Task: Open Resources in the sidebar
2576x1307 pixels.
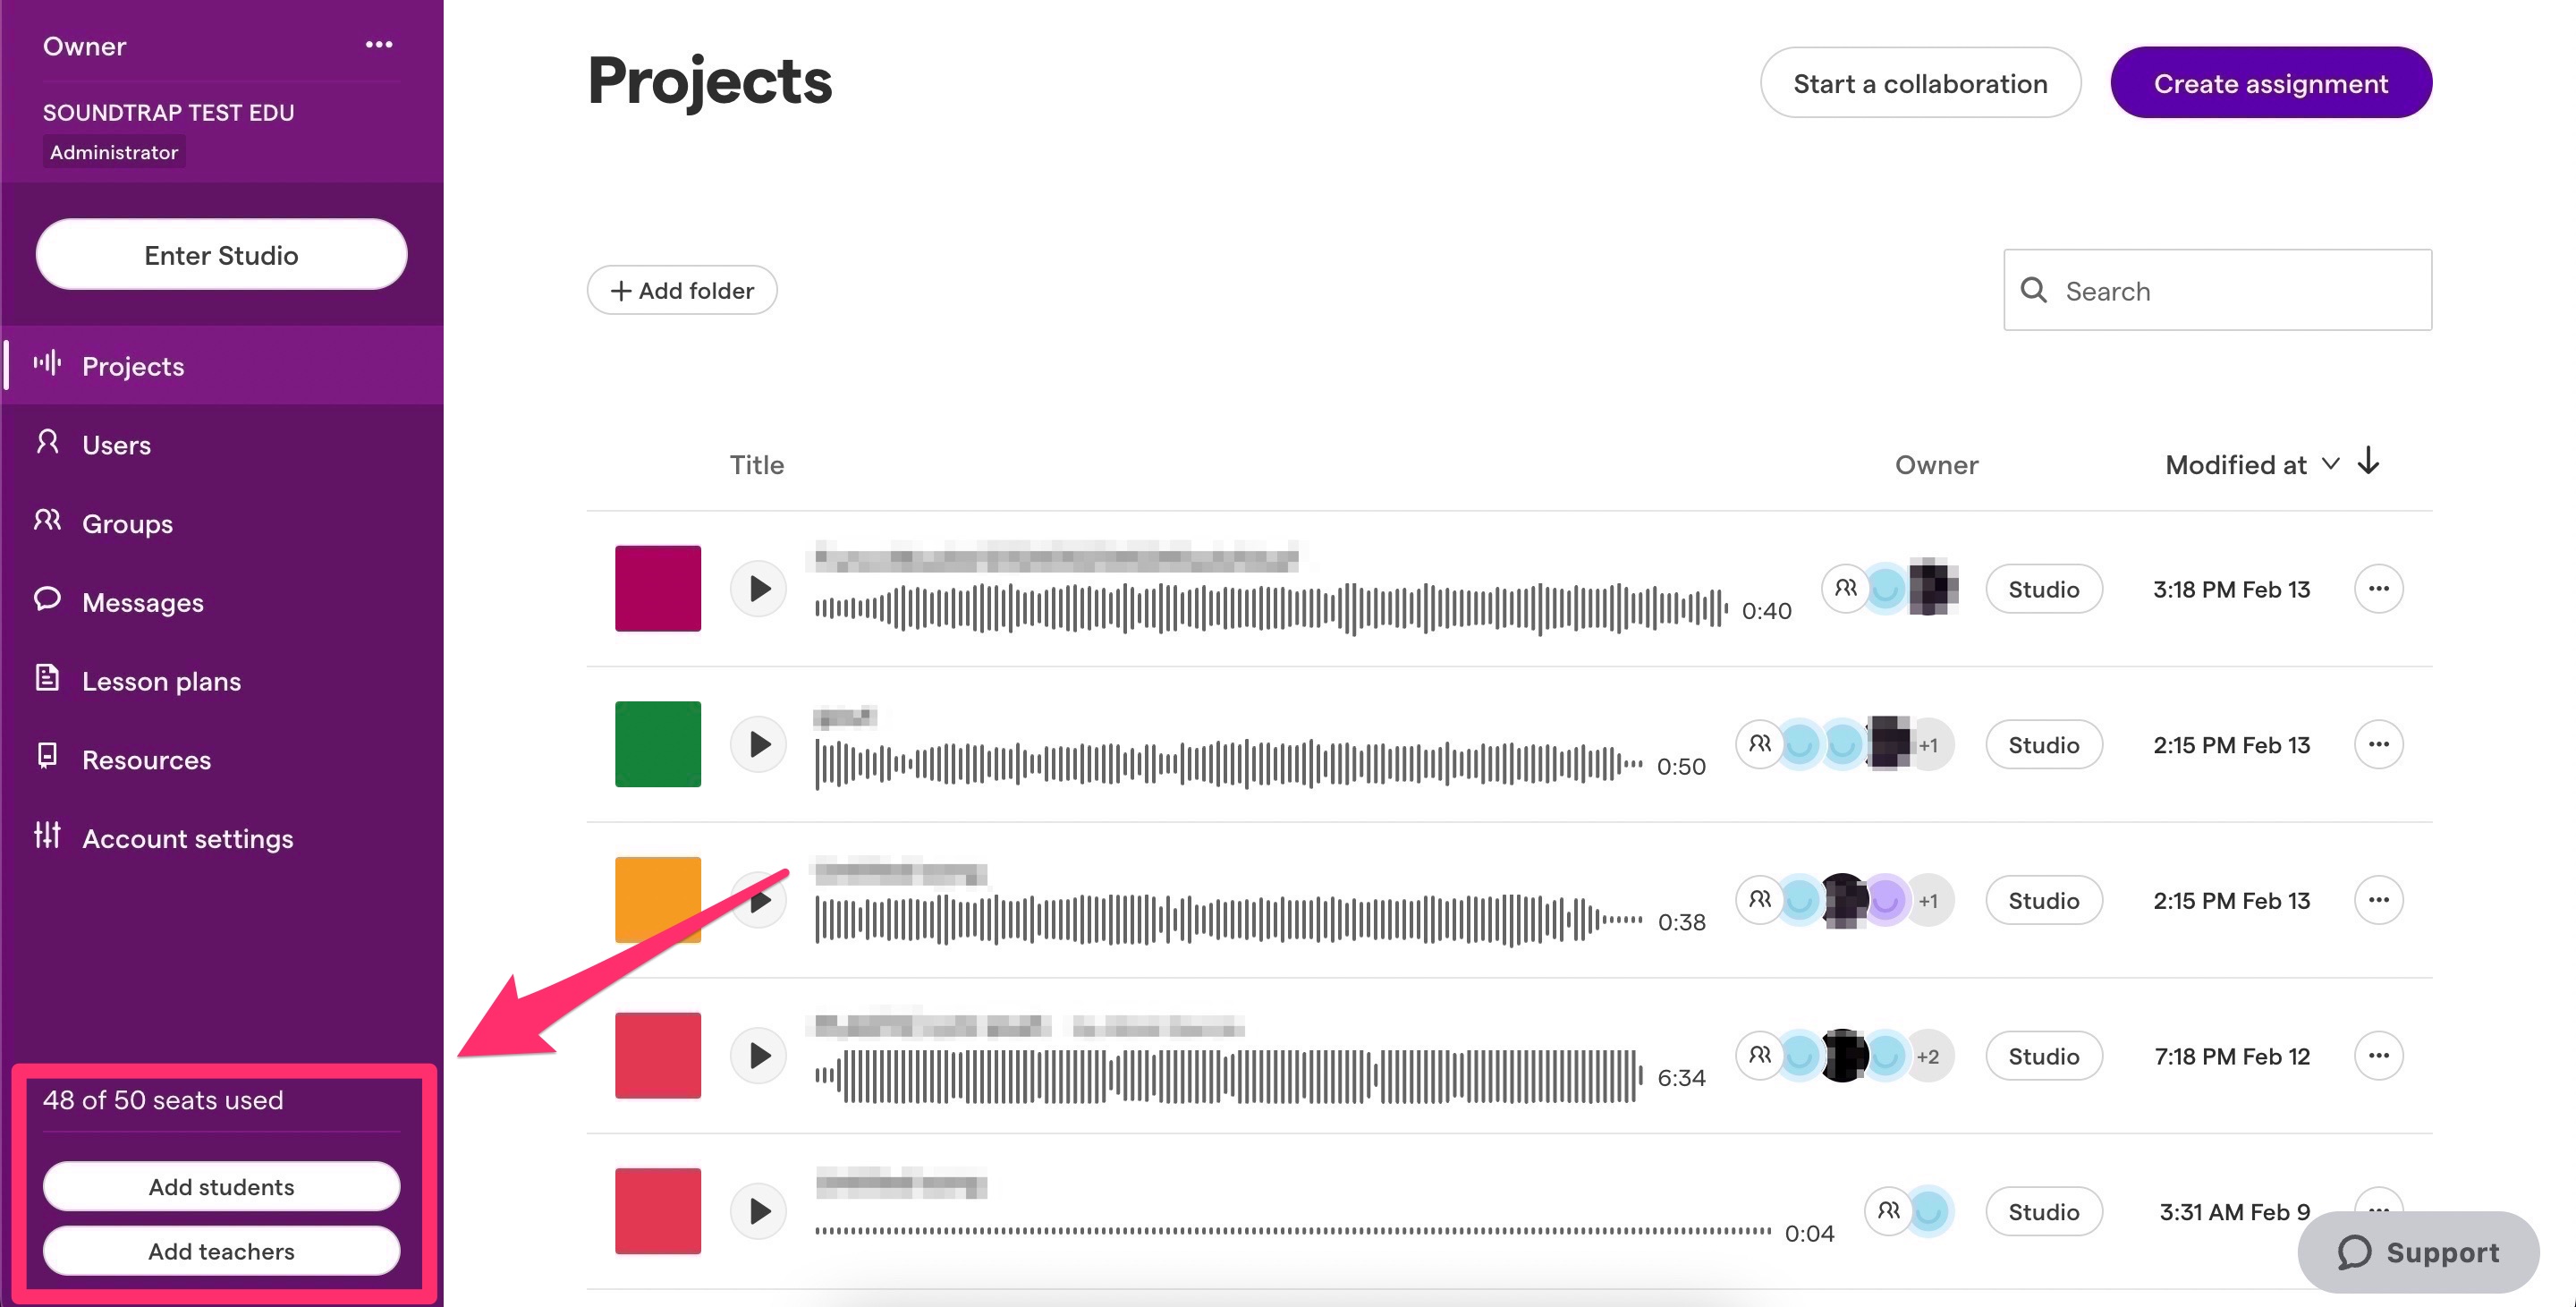Action: [222, 759]
